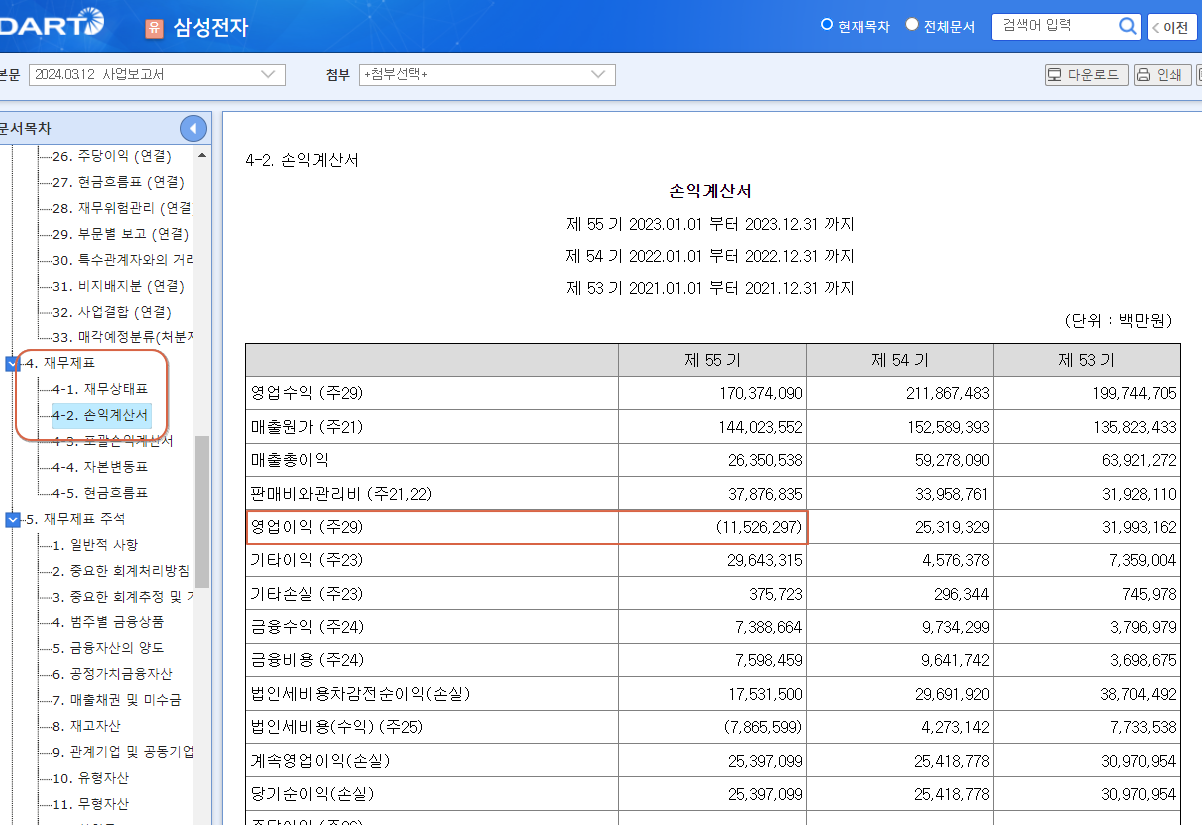This screenshot has height=825, width=1202.
Task: Open 27. 현금흐름표 (연결) in the tree
Action: [x=118, y=182]
